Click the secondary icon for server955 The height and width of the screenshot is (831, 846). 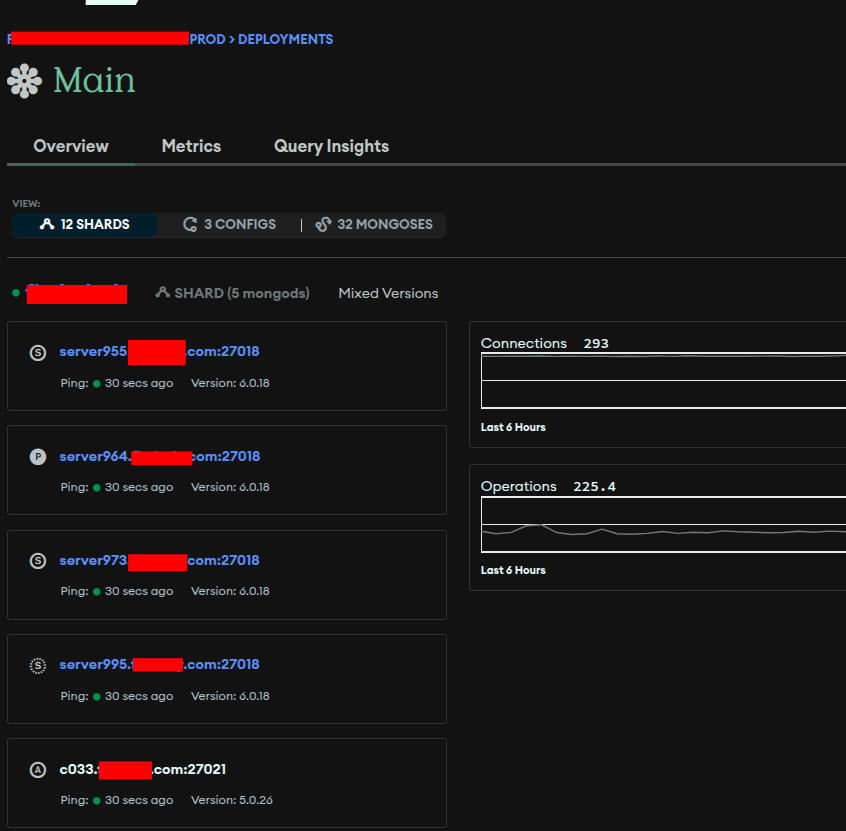38,353
